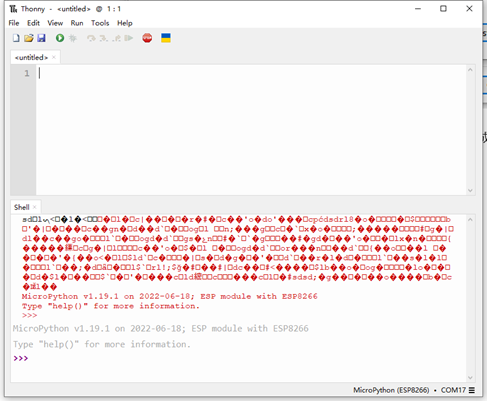Click the Step into toolbar icon

[x=104, y=38]
